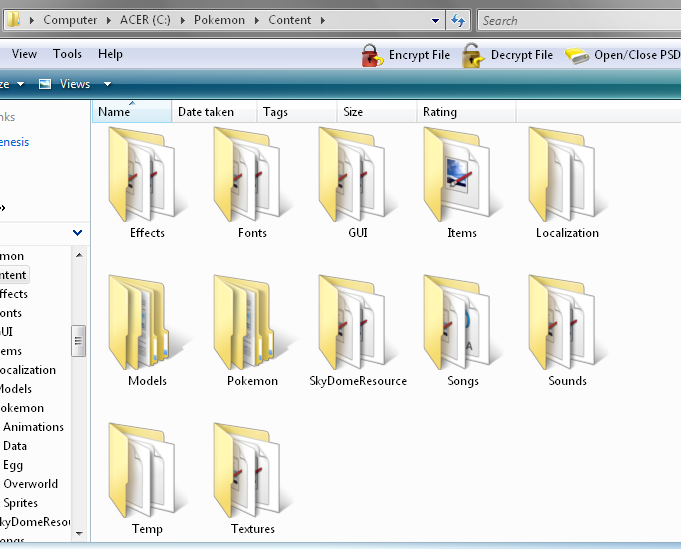Open the View menu
Screen dimensions: 681x549
pyautogui.click(x=24, y=54)
